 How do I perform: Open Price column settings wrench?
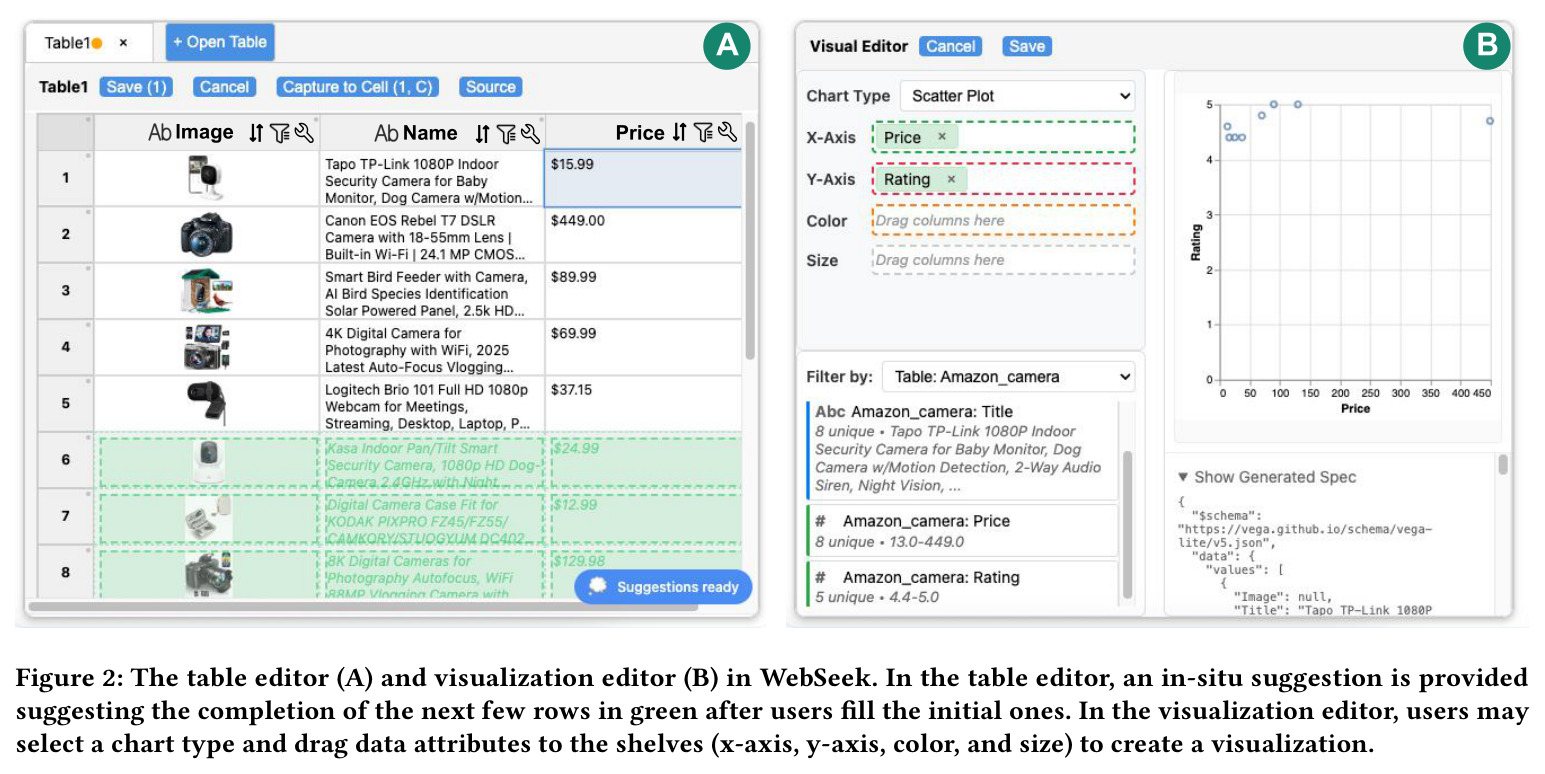click(x=727, y=133)
